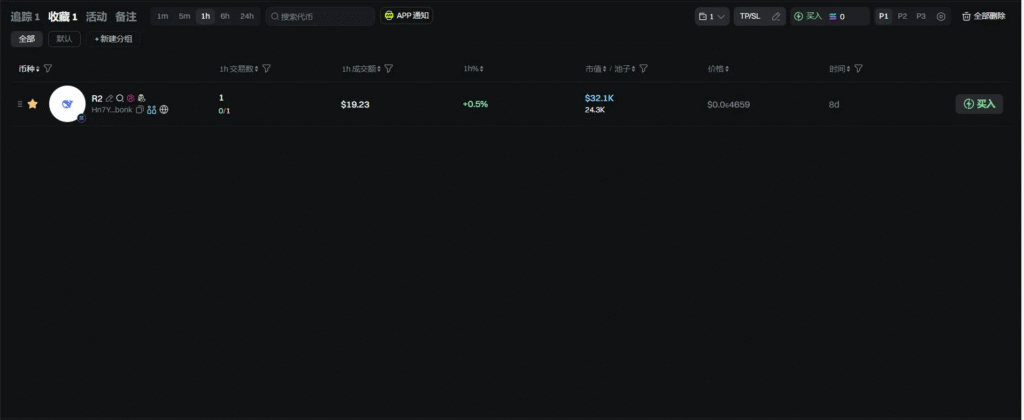Switch time interval to 24h
1024x420 pixels.
coord(246,17)
